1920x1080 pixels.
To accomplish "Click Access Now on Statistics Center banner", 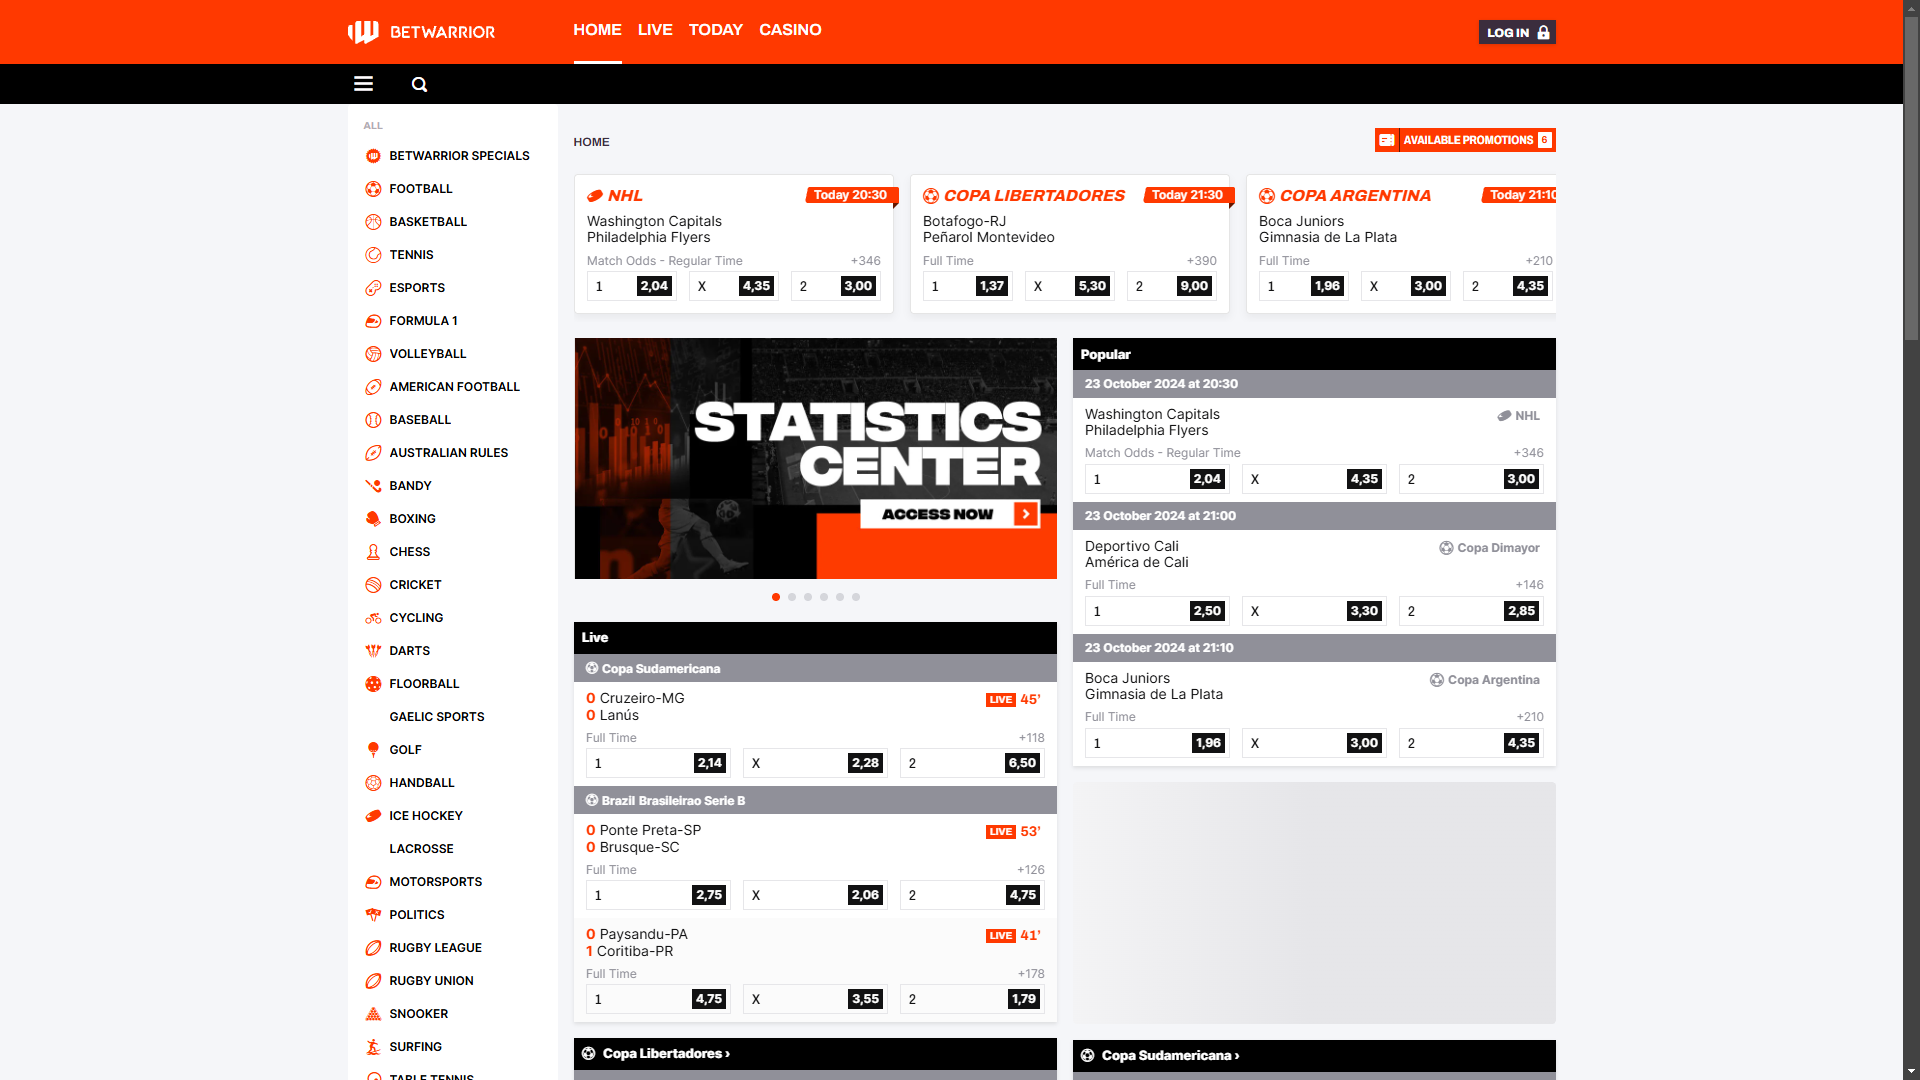I will (x=950, y=514).
